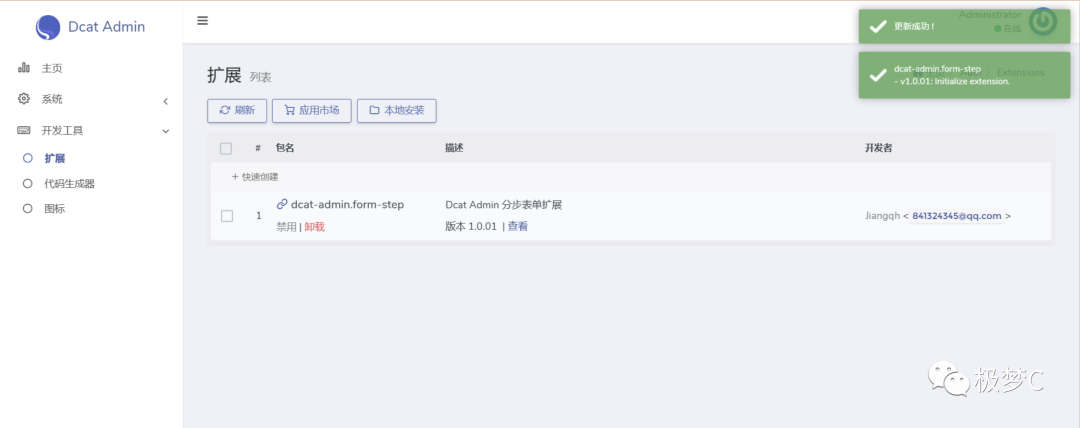
Task: Click the # column header
Action: (x=258, y=147)
